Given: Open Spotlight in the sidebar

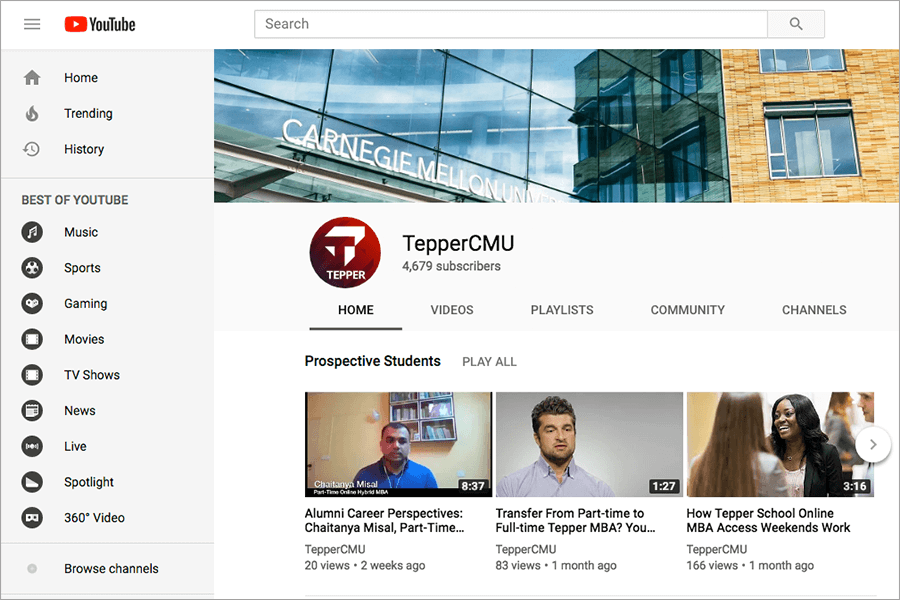Looking at the screenshot, I should (x=89, y=482).
